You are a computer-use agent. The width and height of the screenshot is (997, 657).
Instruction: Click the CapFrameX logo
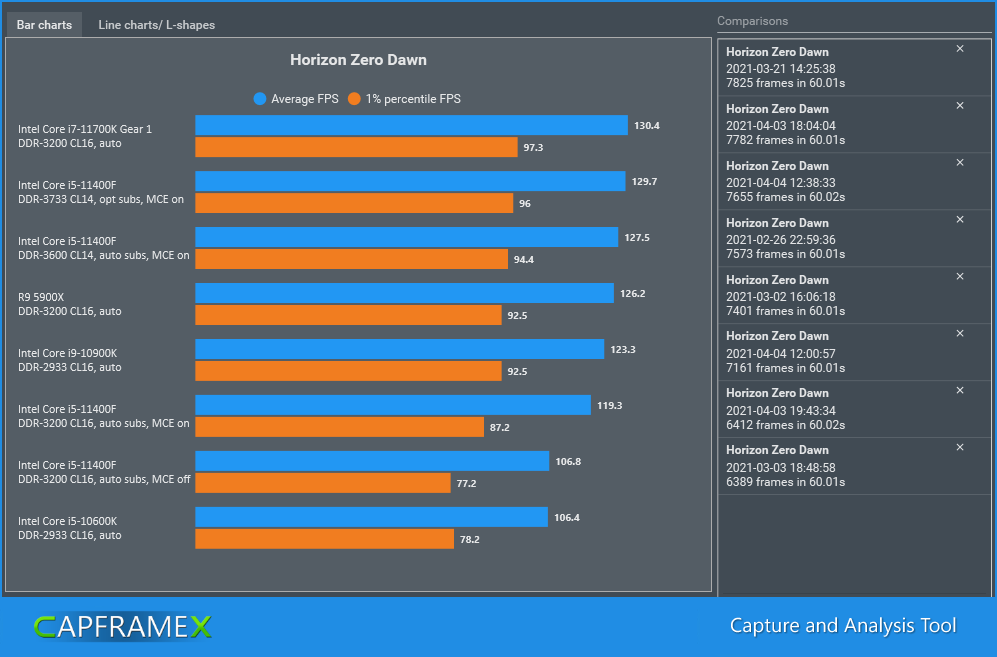coord(123,626)
